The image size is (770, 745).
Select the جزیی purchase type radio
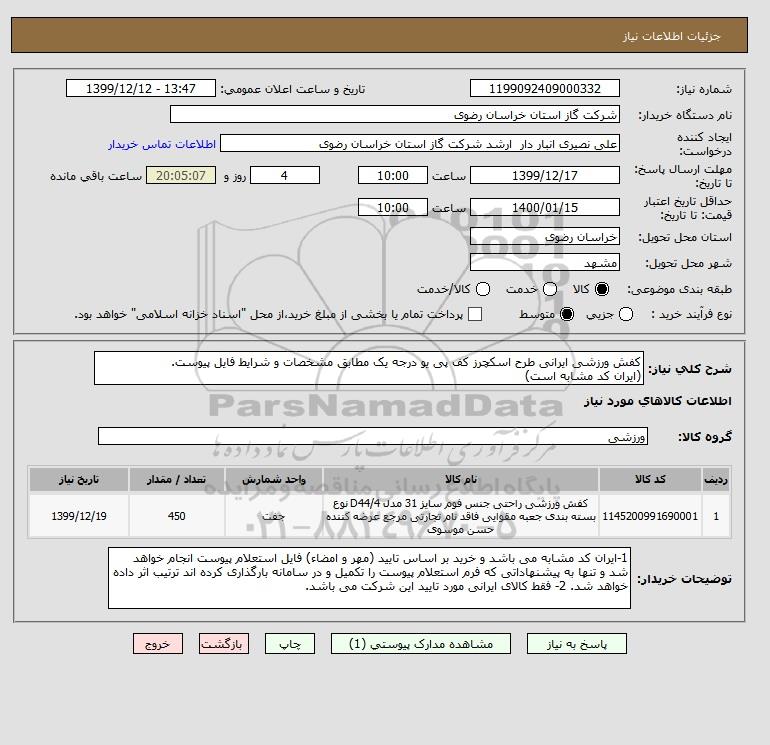pos(626,314)
